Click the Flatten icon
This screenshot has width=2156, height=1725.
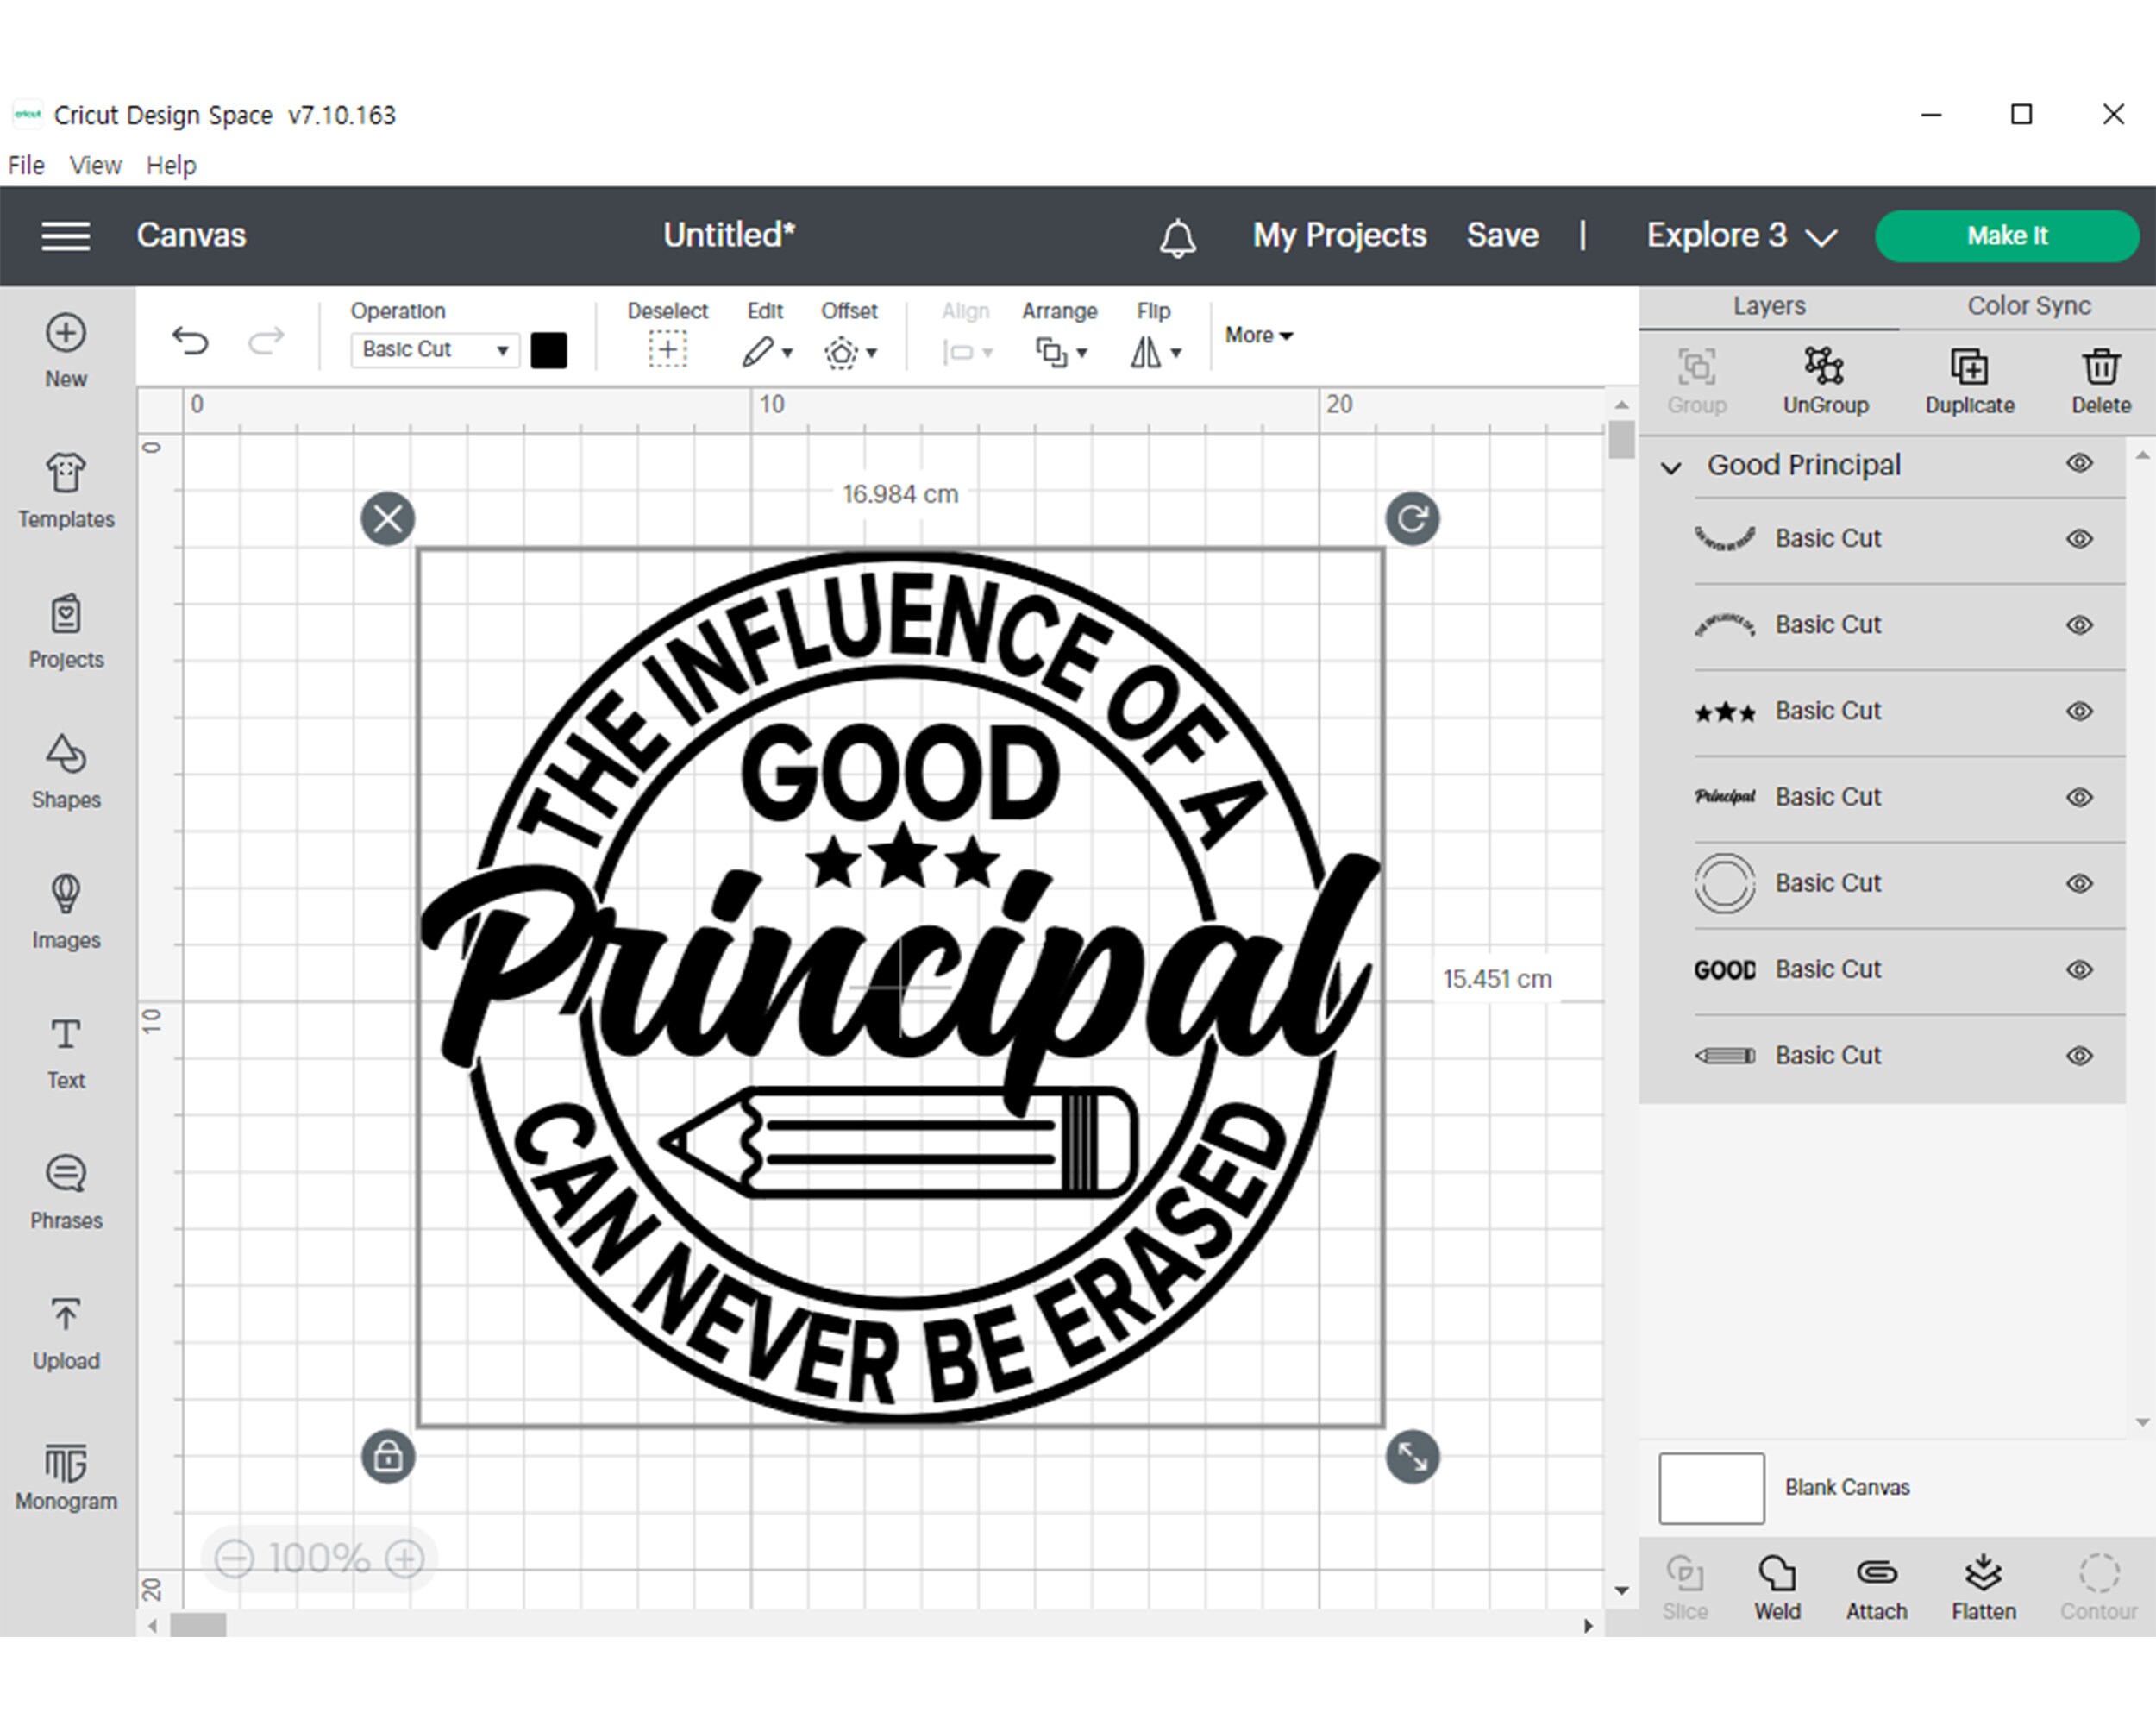(x=1983, y=1587)
